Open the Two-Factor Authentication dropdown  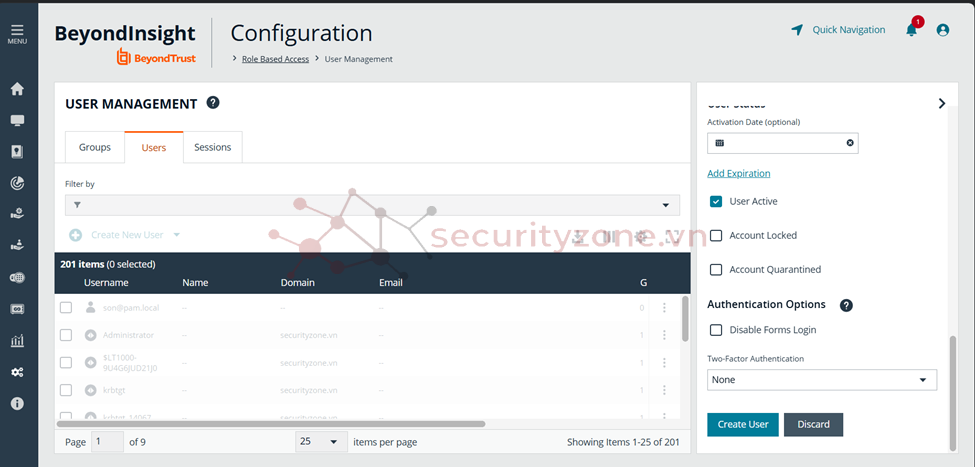[x=821, y=380]
